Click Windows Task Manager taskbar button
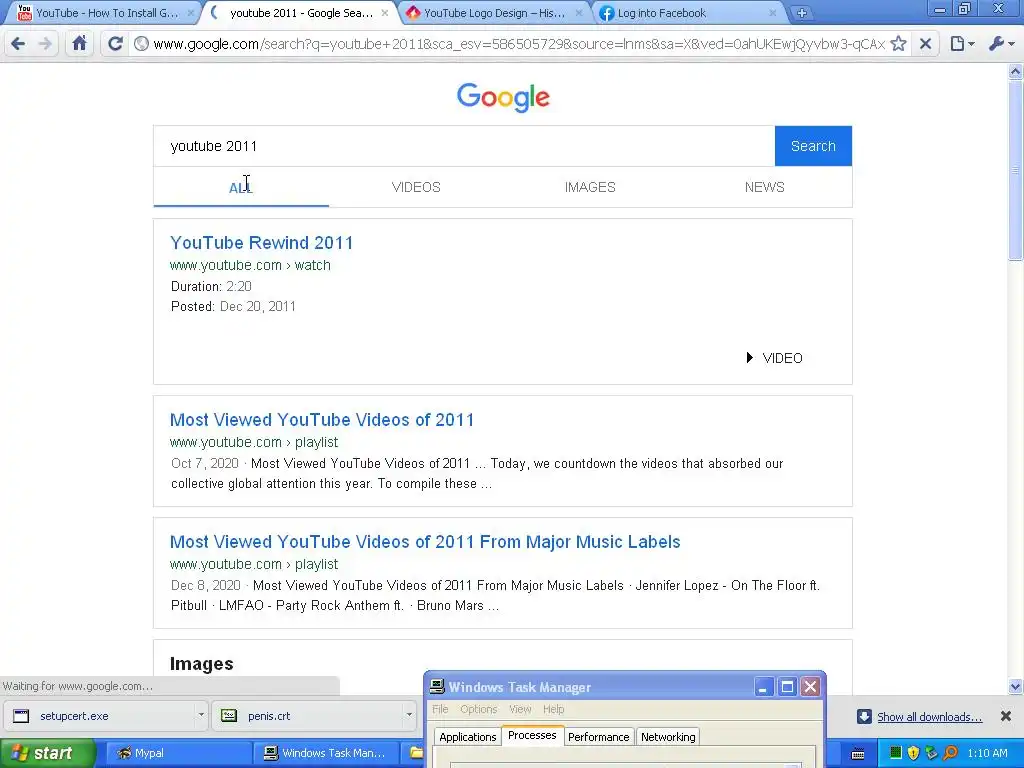The width and height of the screenshot is (1024, 768). (x=328, y=753)
